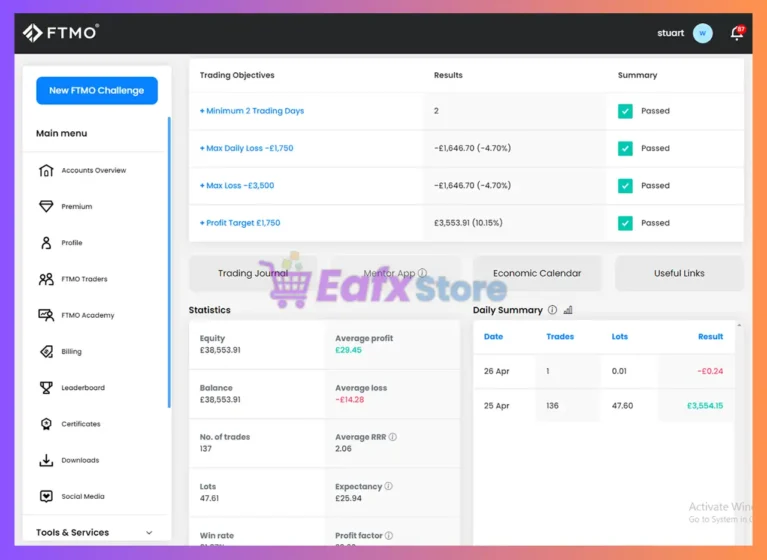Viewport: 767px width, 560px height.
Task: Click the Equity £38,553.91 value
Action: pos(220,350)
